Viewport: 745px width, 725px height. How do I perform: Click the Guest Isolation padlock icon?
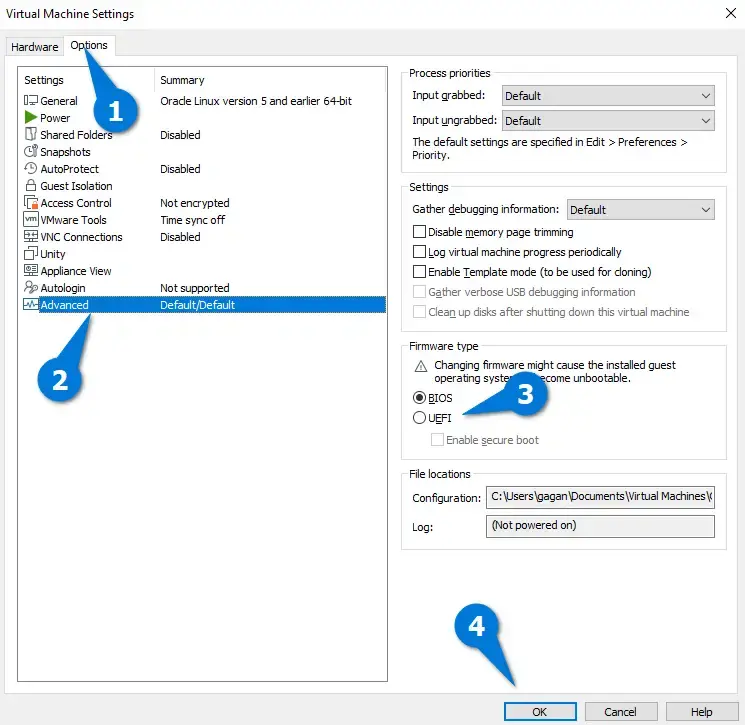pyautogui.click(x=31, y=185)
